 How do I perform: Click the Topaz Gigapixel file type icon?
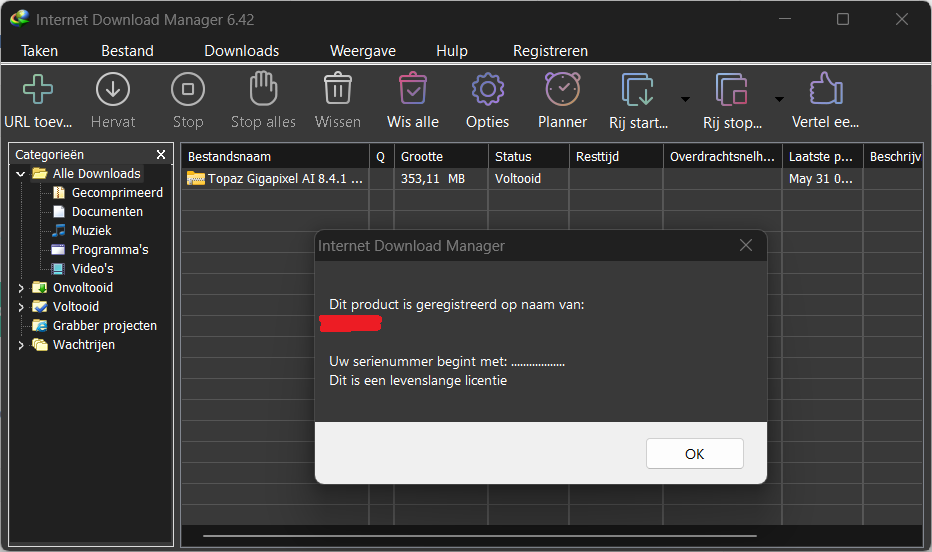point(196,178)
